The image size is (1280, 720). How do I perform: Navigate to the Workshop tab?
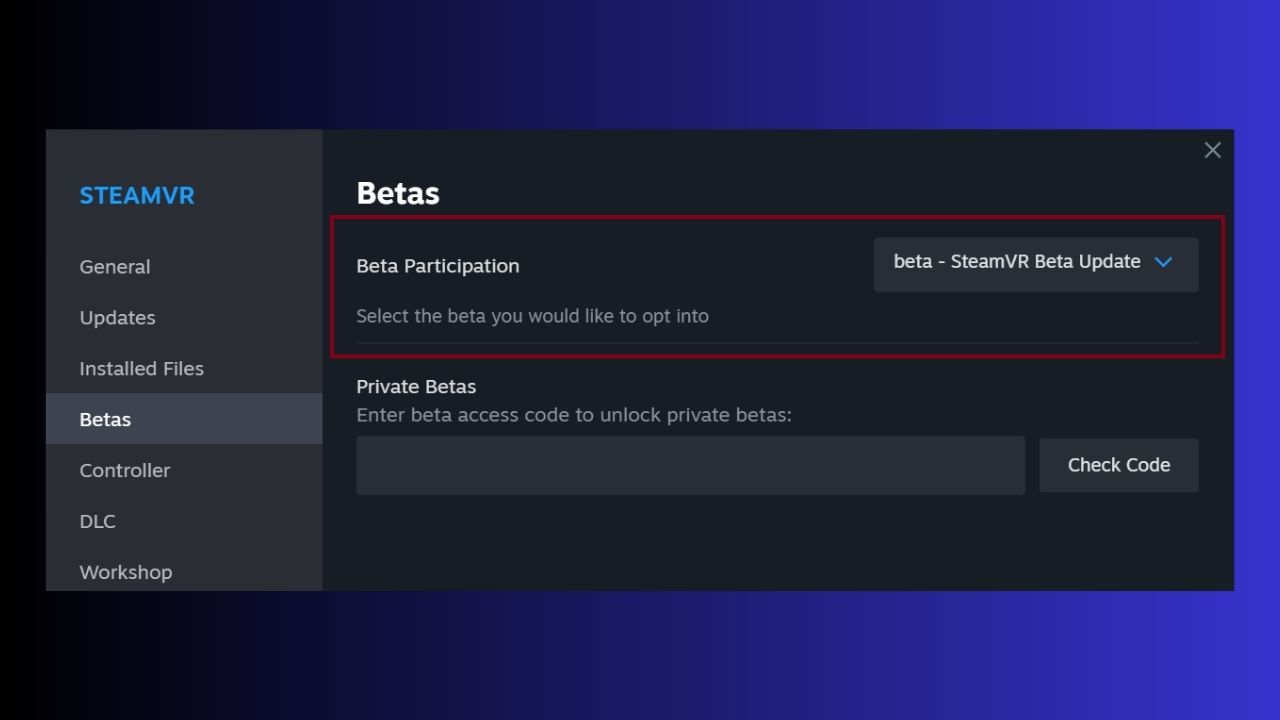[x=125, y=572]
